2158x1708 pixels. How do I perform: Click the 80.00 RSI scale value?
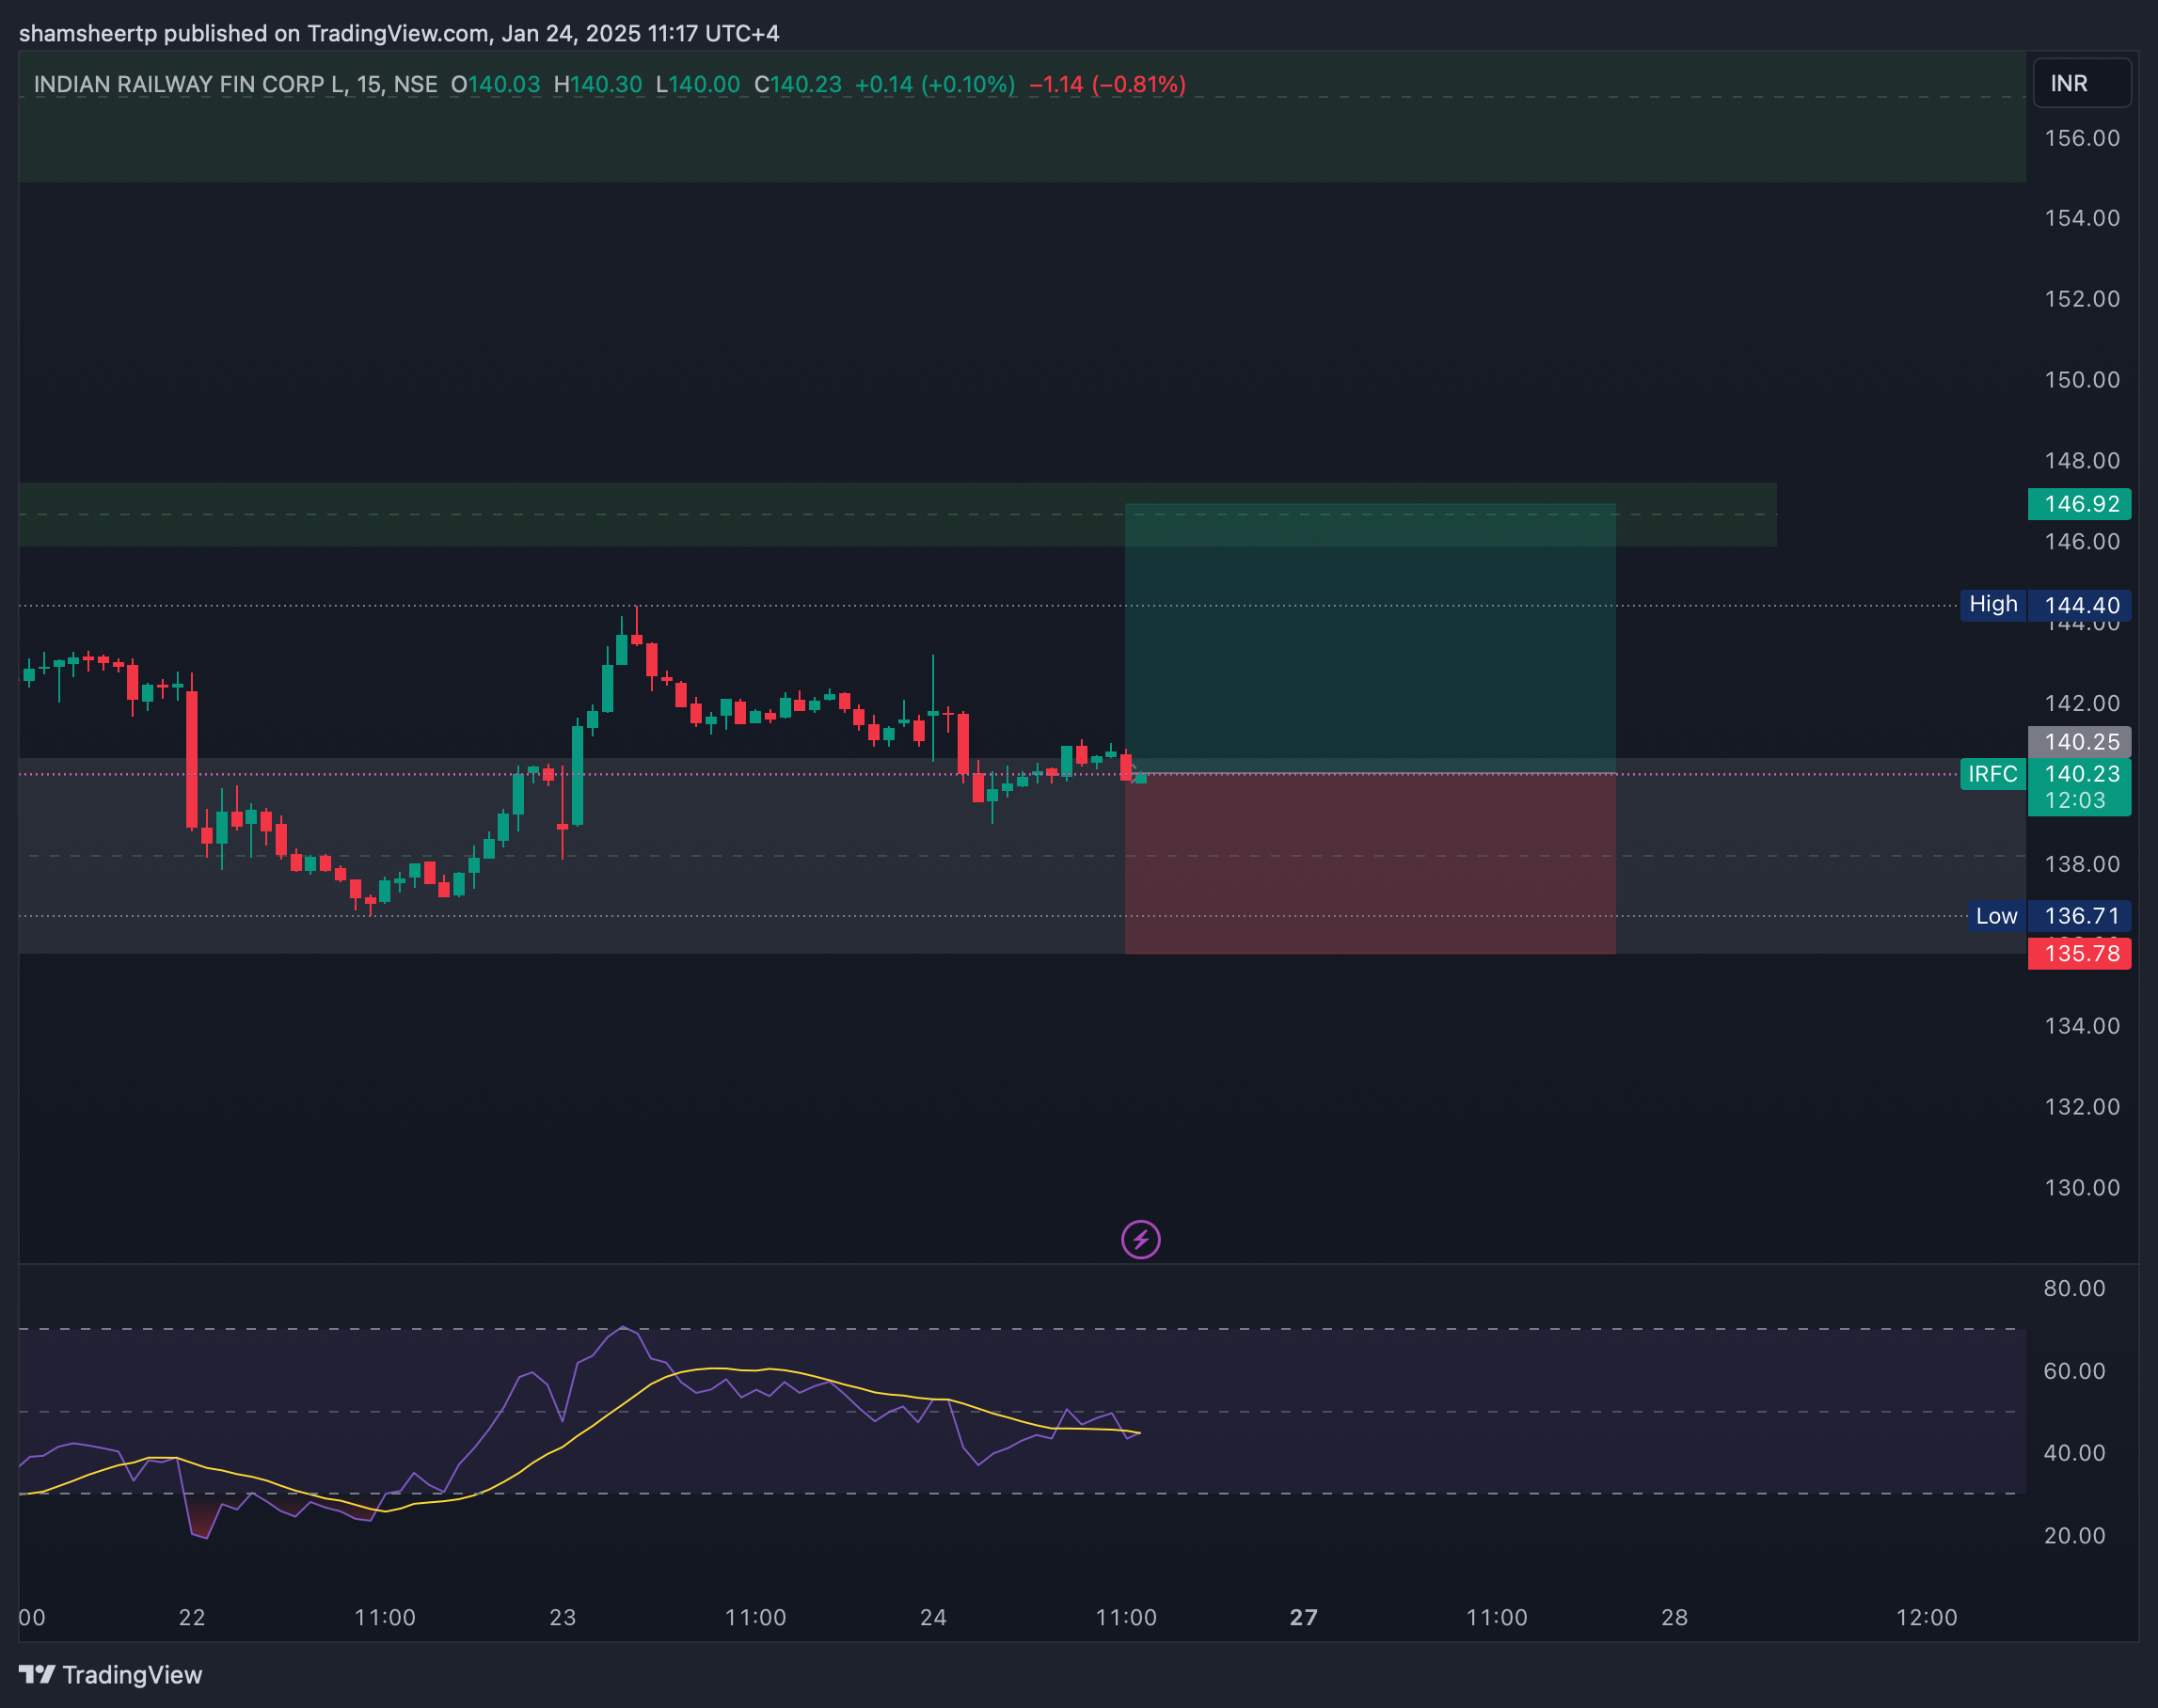tap(2074, 1288)
